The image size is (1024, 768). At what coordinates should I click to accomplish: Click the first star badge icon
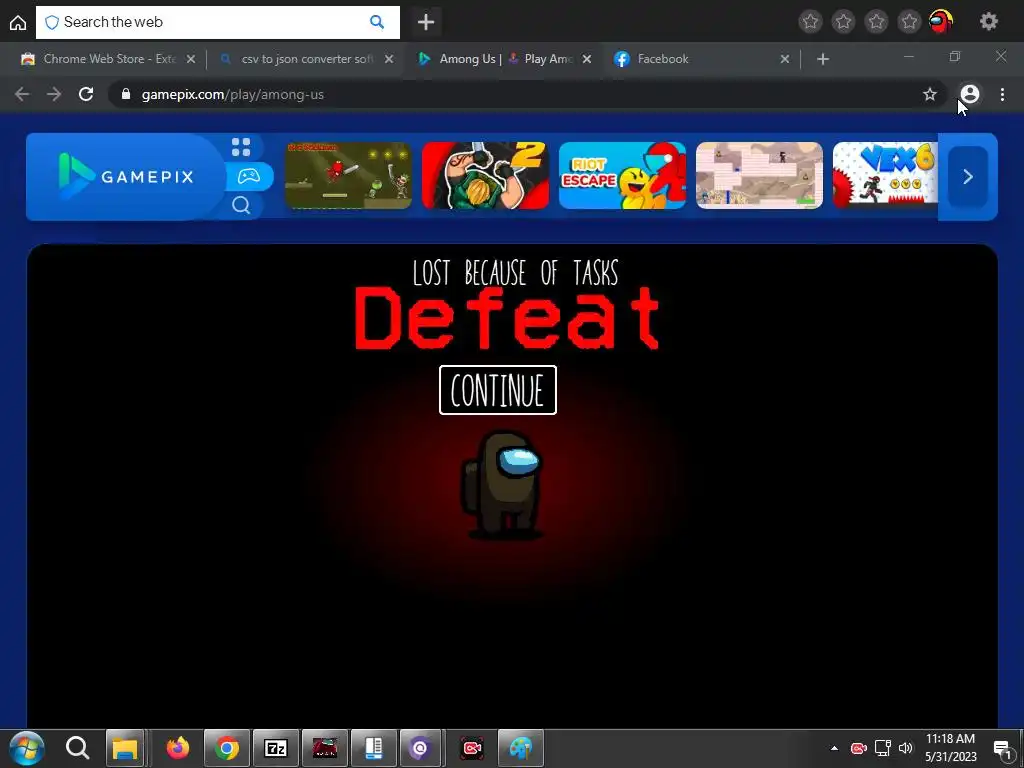(x=810, y=22)
